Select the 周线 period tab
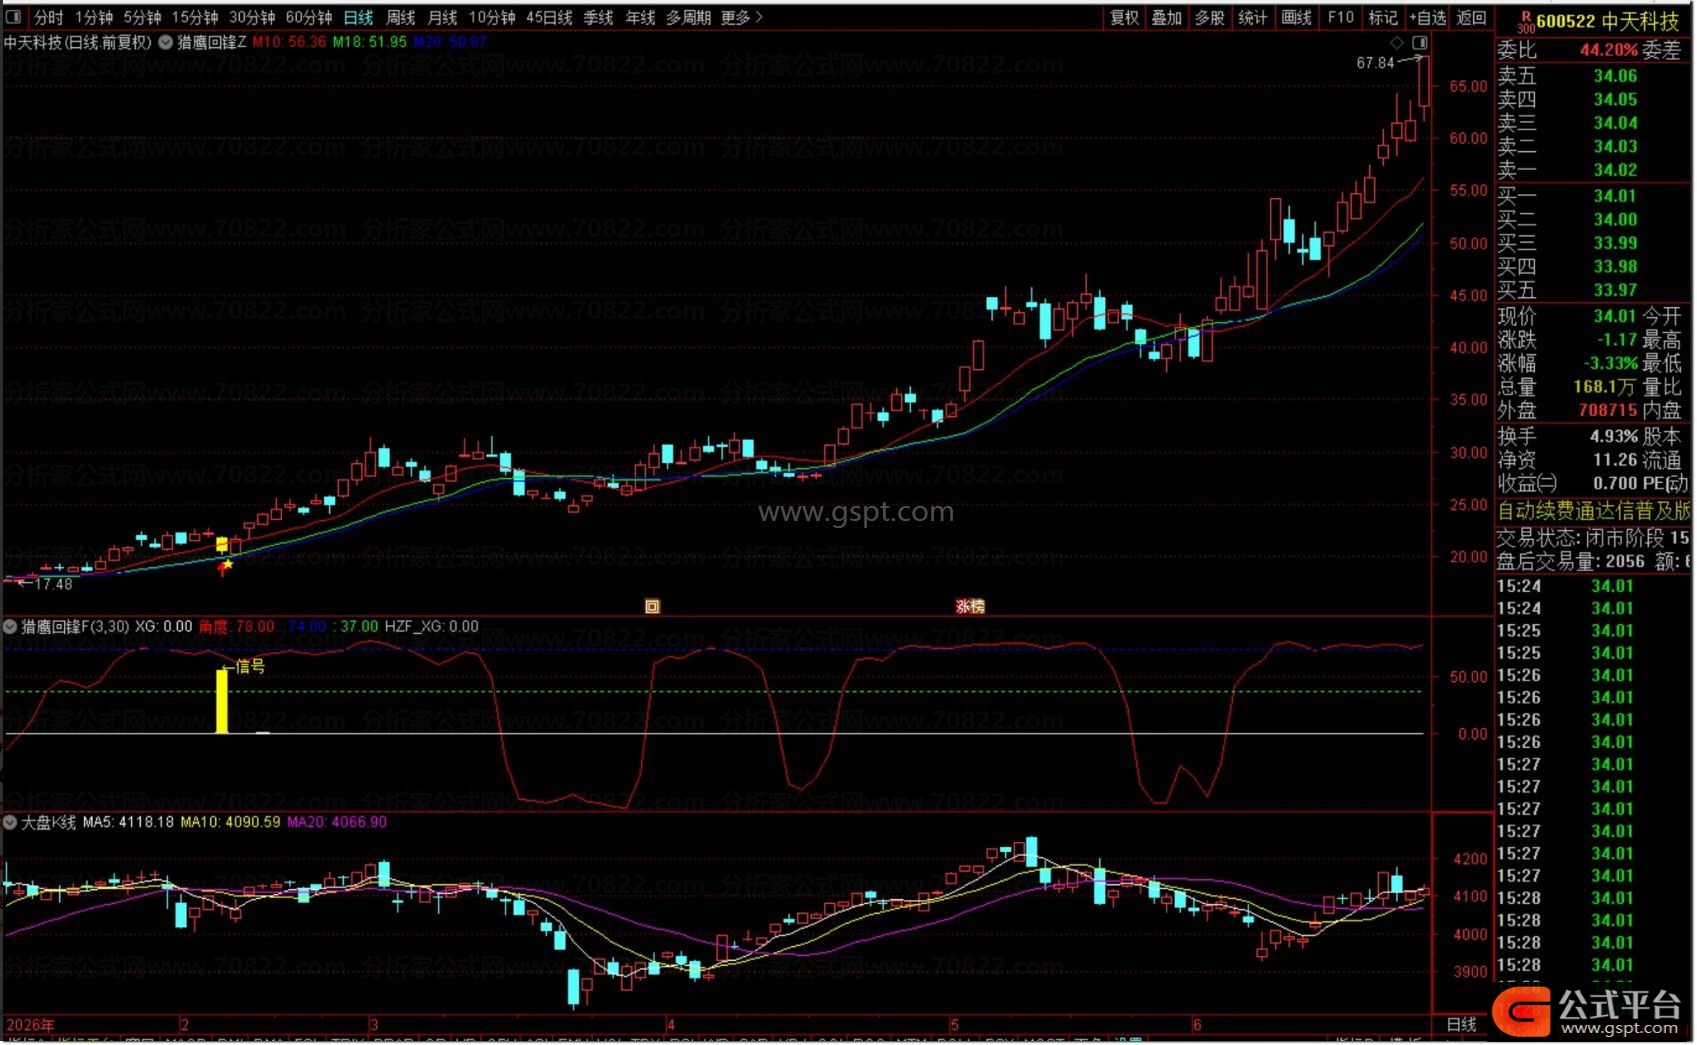The height and width of the screenshot is (1045, 1697). point(400,17)
